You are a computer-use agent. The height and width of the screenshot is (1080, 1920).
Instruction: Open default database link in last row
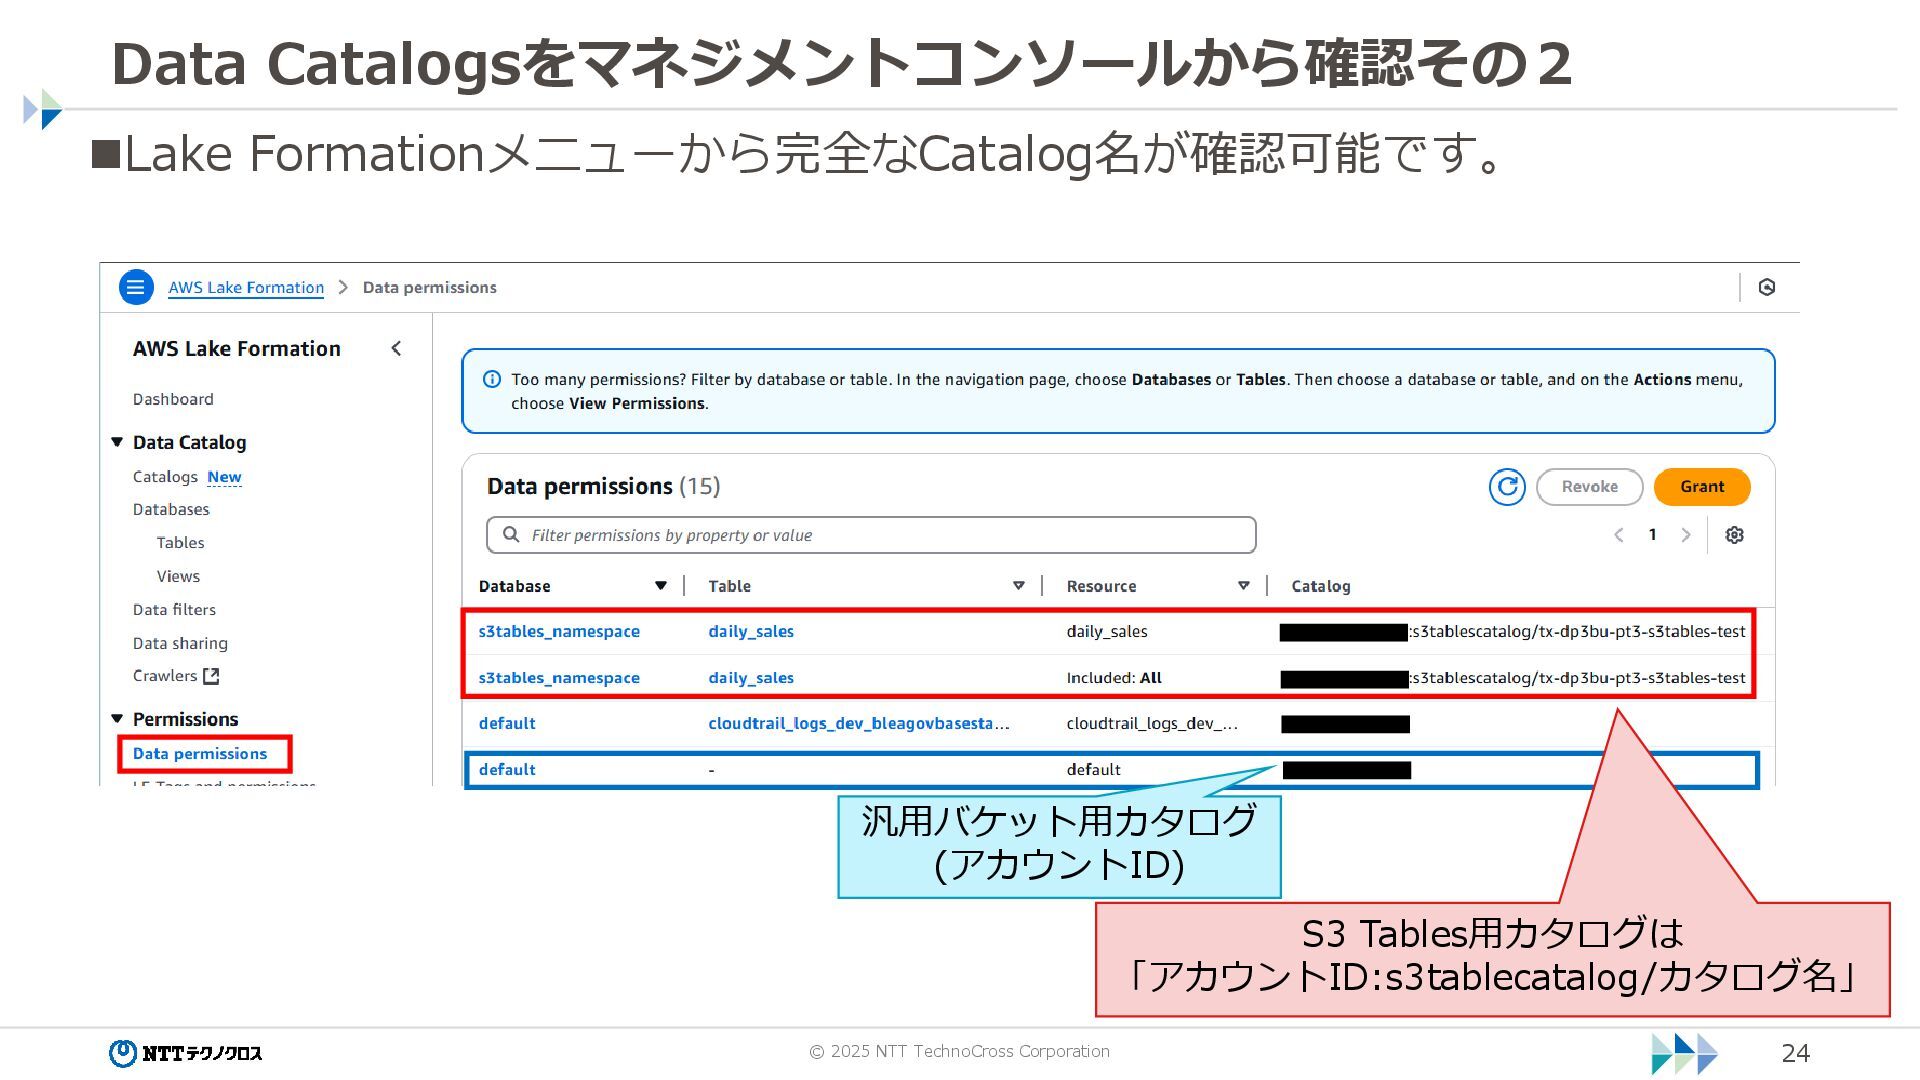point(507,770)
